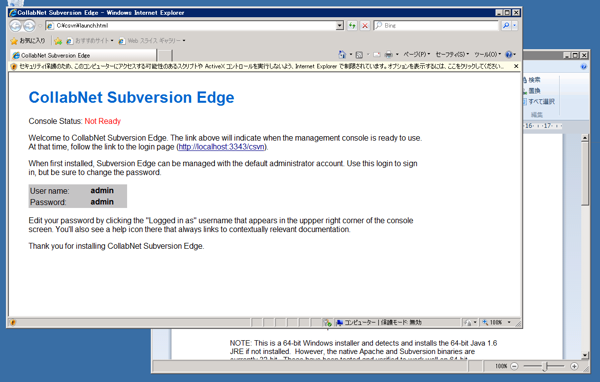Open Word help icon in background window

[x=584, y=67]
